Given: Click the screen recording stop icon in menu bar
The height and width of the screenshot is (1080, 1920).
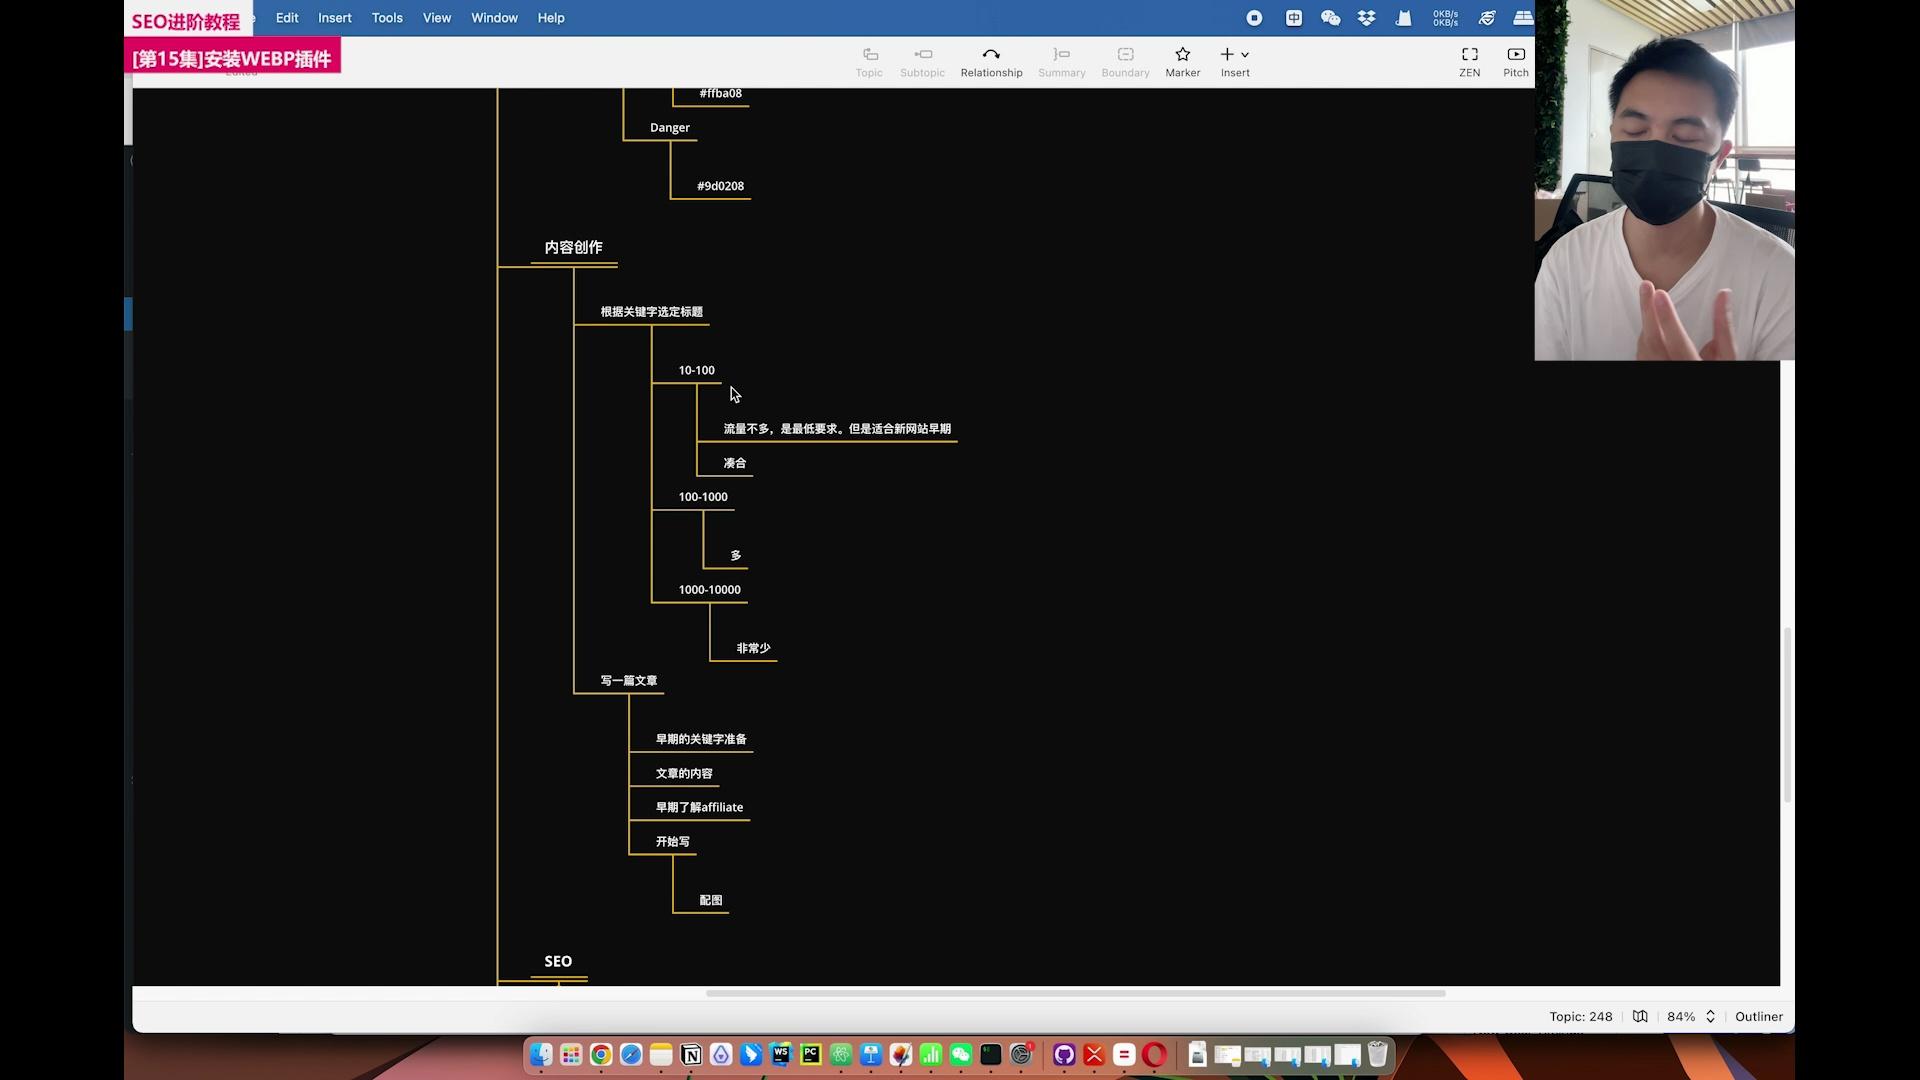Looking at the screenshot, I should 1254,18.
